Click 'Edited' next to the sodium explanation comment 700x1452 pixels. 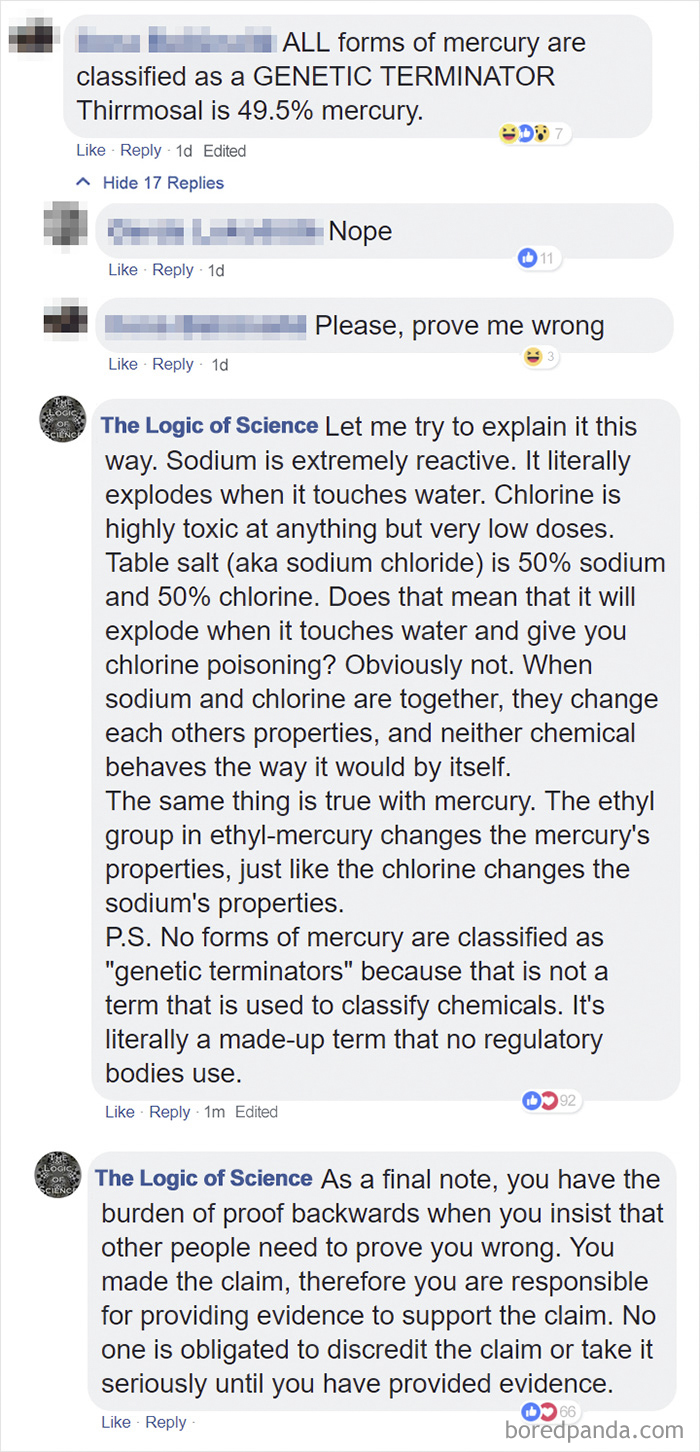click(x=258, y=1111)
